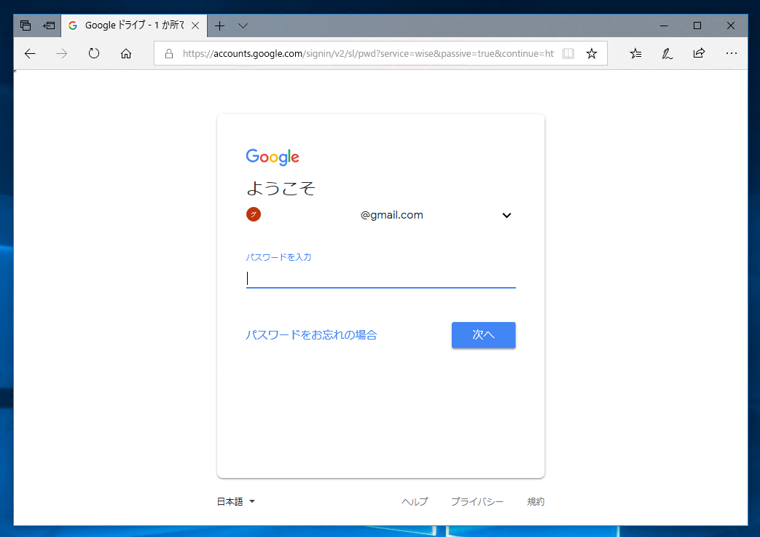
Task: Click the @gmail.com account text
Action: click(392, 215)
